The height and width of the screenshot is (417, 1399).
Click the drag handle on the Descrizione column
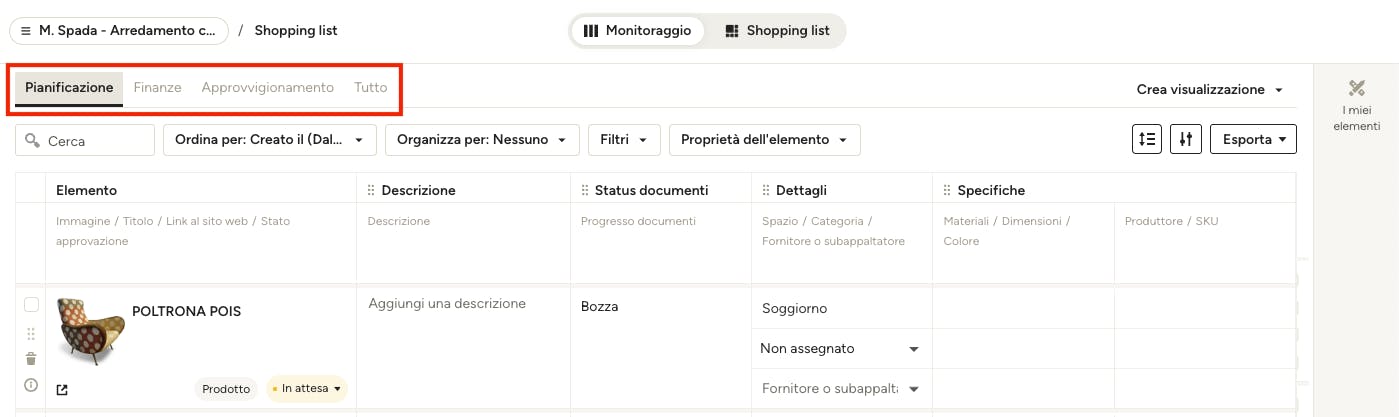point(372,190)
